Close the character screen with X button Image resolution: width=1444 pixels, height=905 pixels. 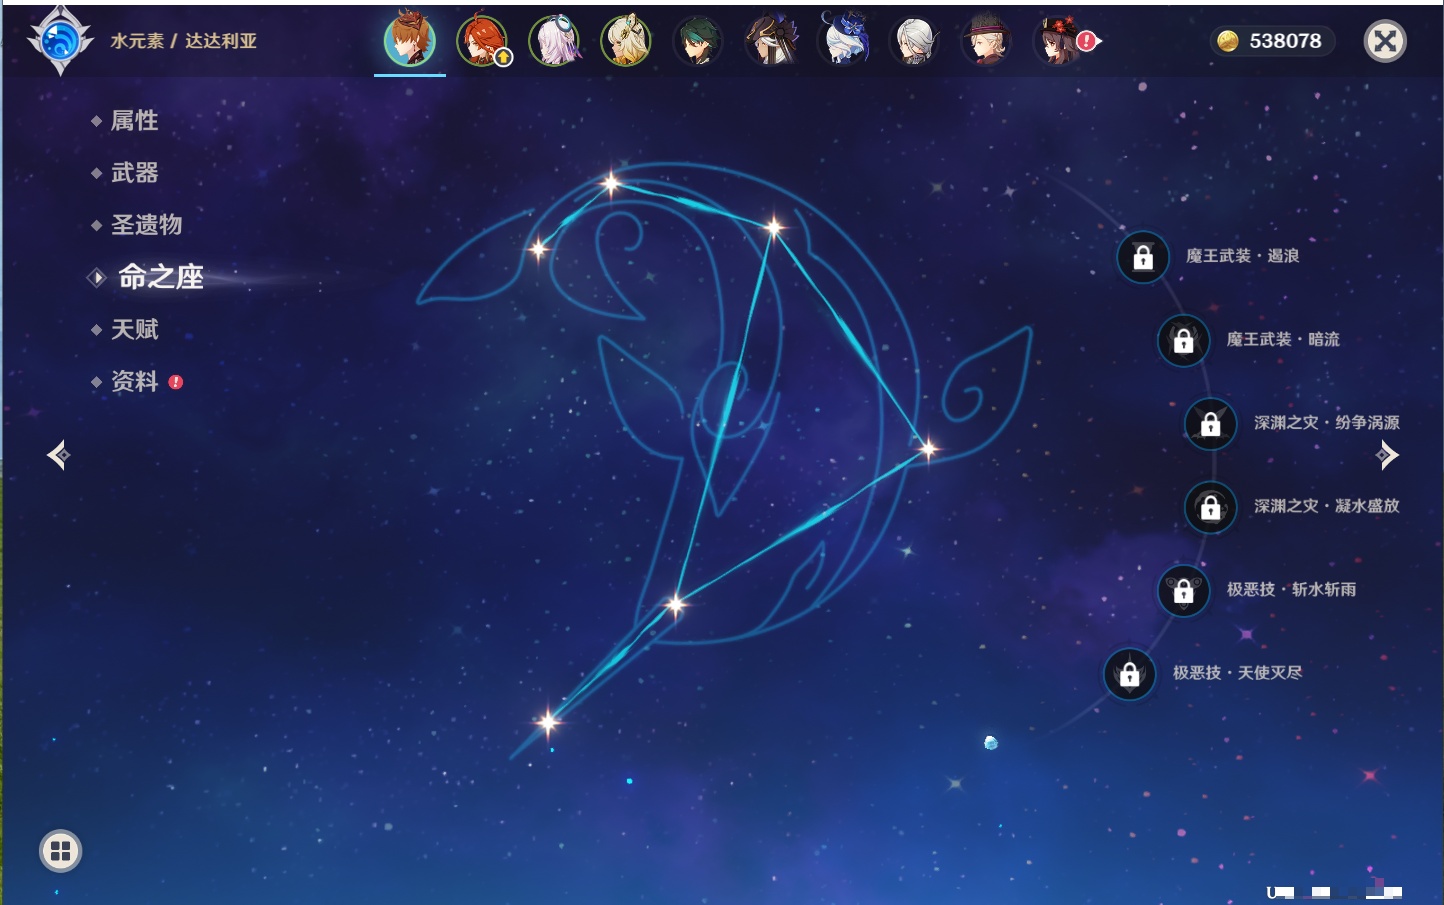click(x=1385, y=41)
